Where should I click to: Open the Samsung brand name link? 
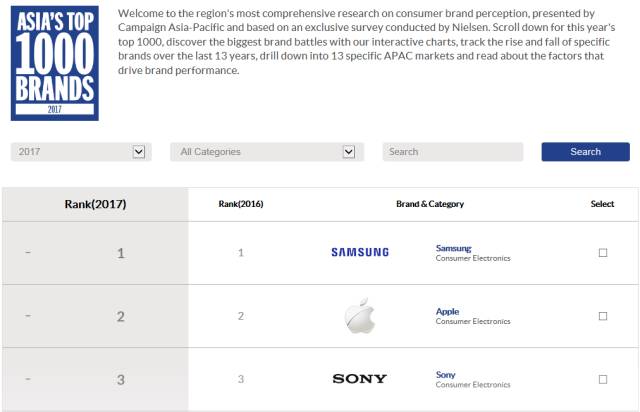(x=453, y=248)
